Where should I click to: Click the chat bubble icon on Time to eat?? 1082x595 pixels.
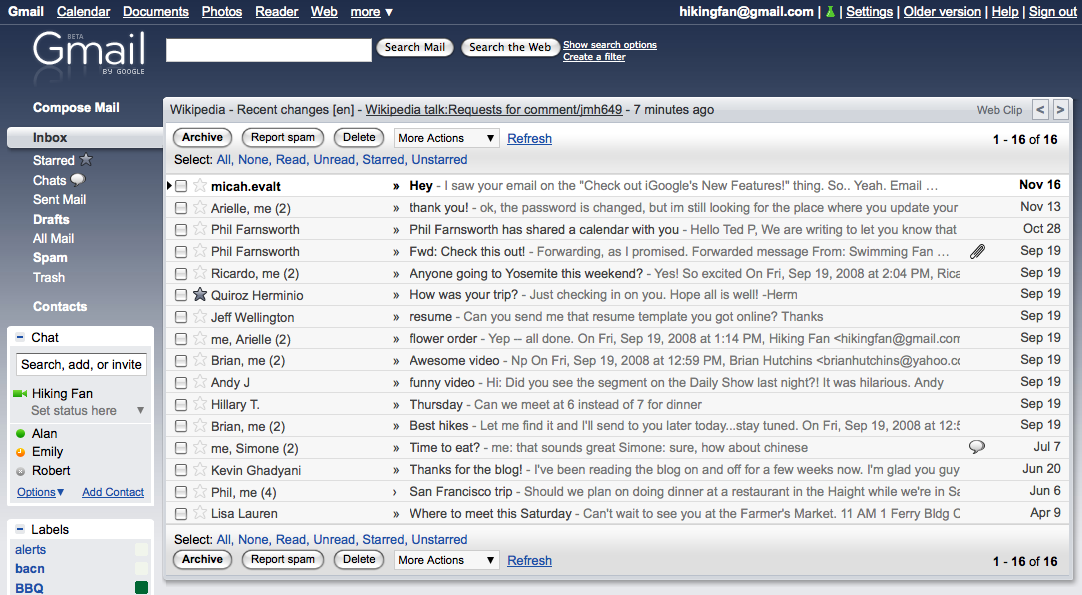click(x=976, y=447)
